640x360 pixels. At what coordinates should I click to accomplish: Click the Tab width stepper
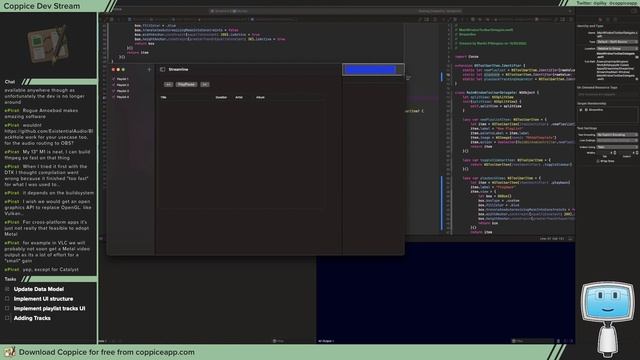click(x=615, y=153)
